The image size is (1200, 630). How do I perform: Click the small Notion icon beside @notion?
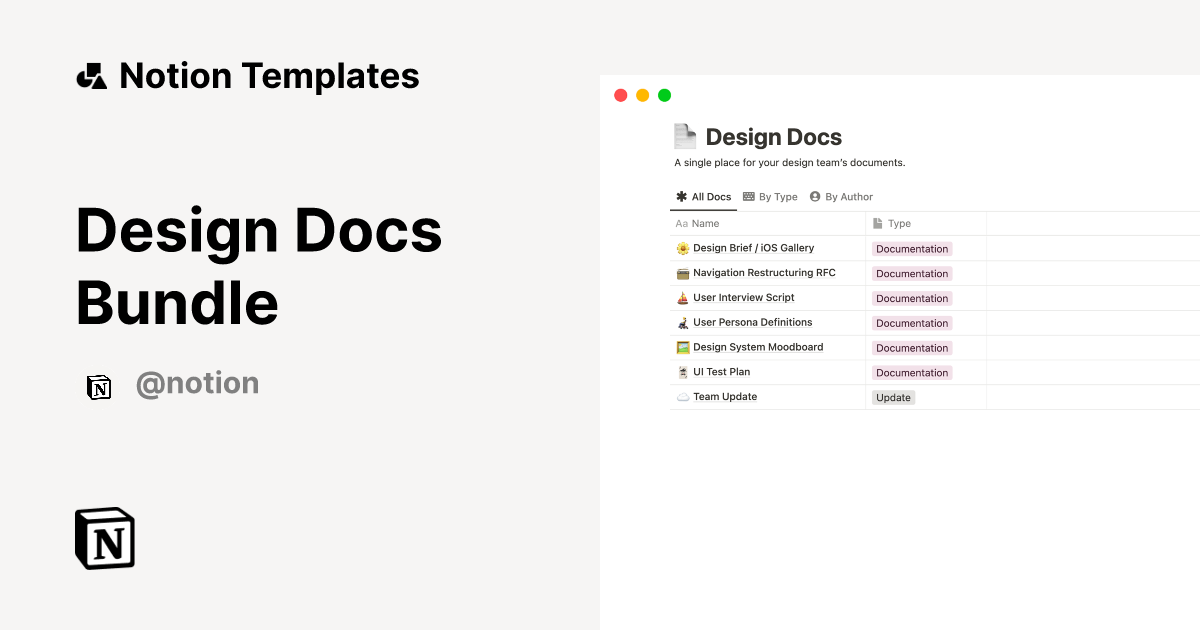pos(99,387)
